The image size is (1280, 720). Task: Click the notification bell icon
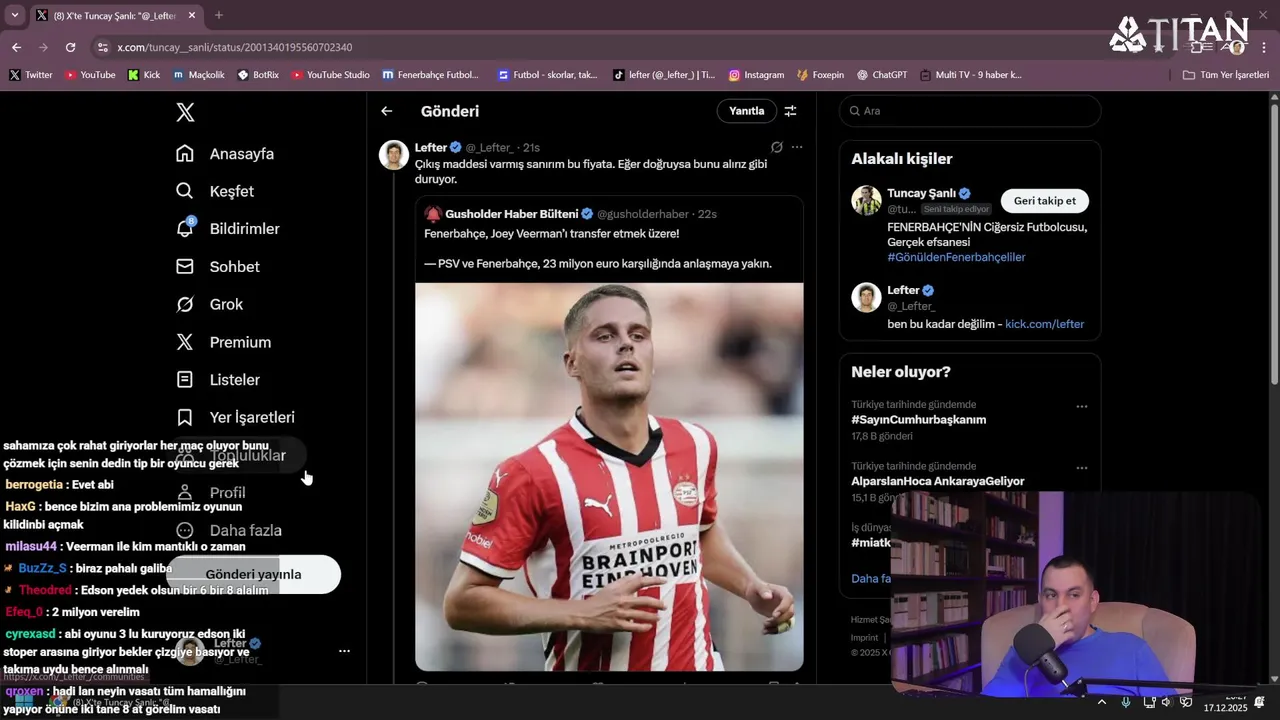point(185,229)
